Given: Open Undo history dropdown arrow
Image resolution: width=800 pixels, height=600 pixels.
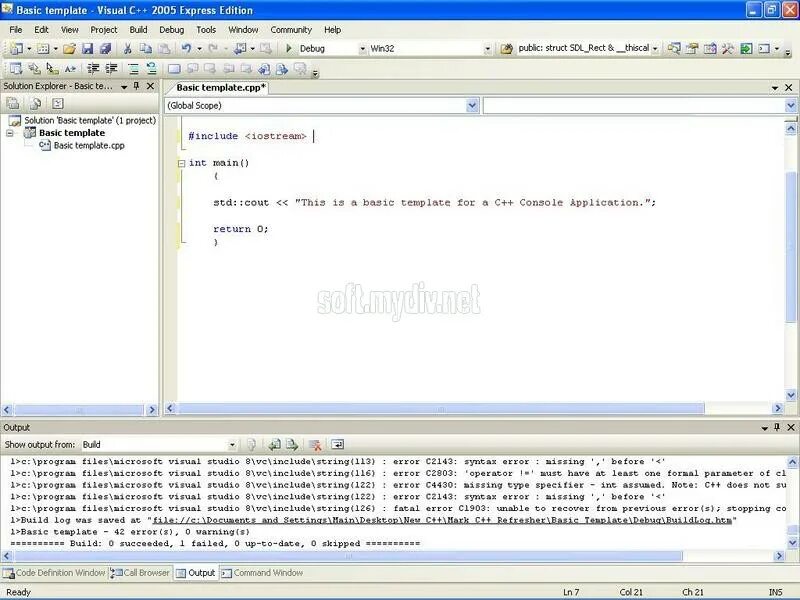Looking at the screenshot, I should 199,49.
